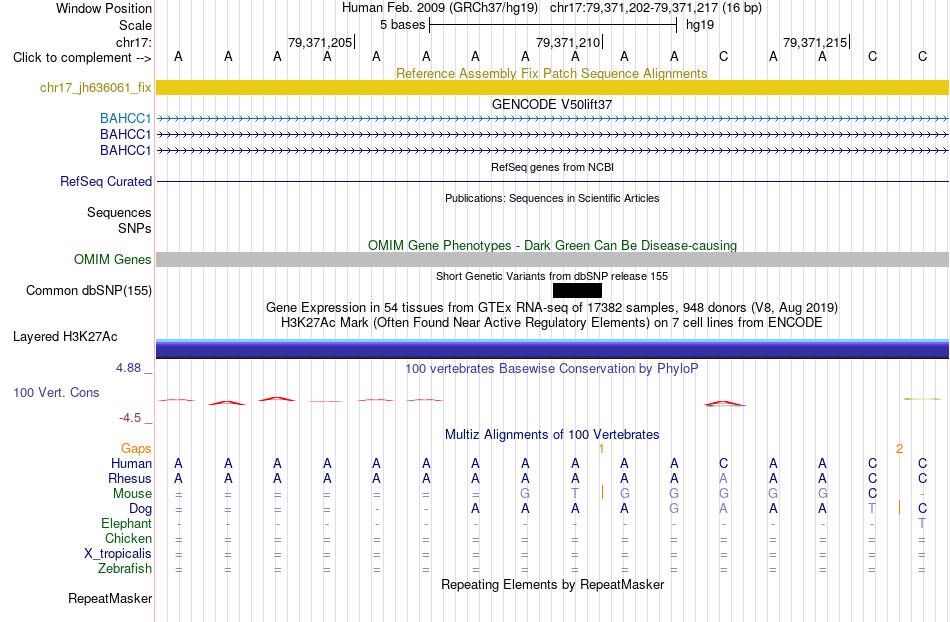This screenshot has height=622, width=950.
Task: Click the Human species label
Action: pyautogui.click(x=131, y=463)
